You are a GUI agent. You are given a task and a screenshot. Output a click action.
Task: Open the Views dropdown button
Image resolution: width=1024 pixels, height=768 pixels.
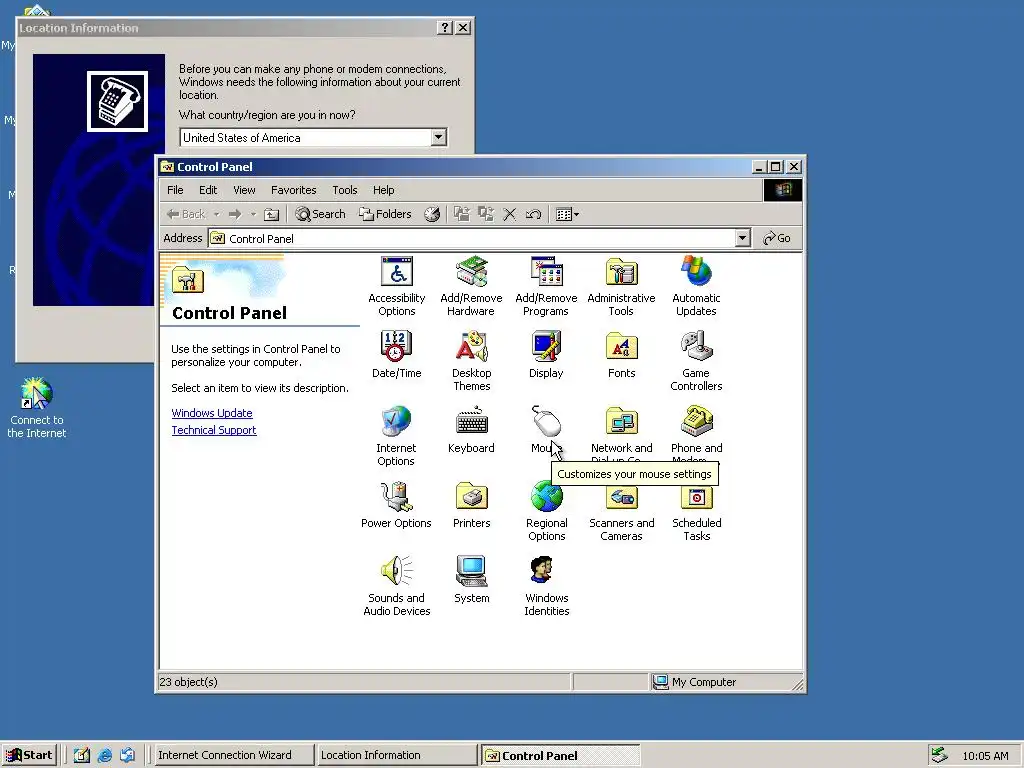pos(567,214)
